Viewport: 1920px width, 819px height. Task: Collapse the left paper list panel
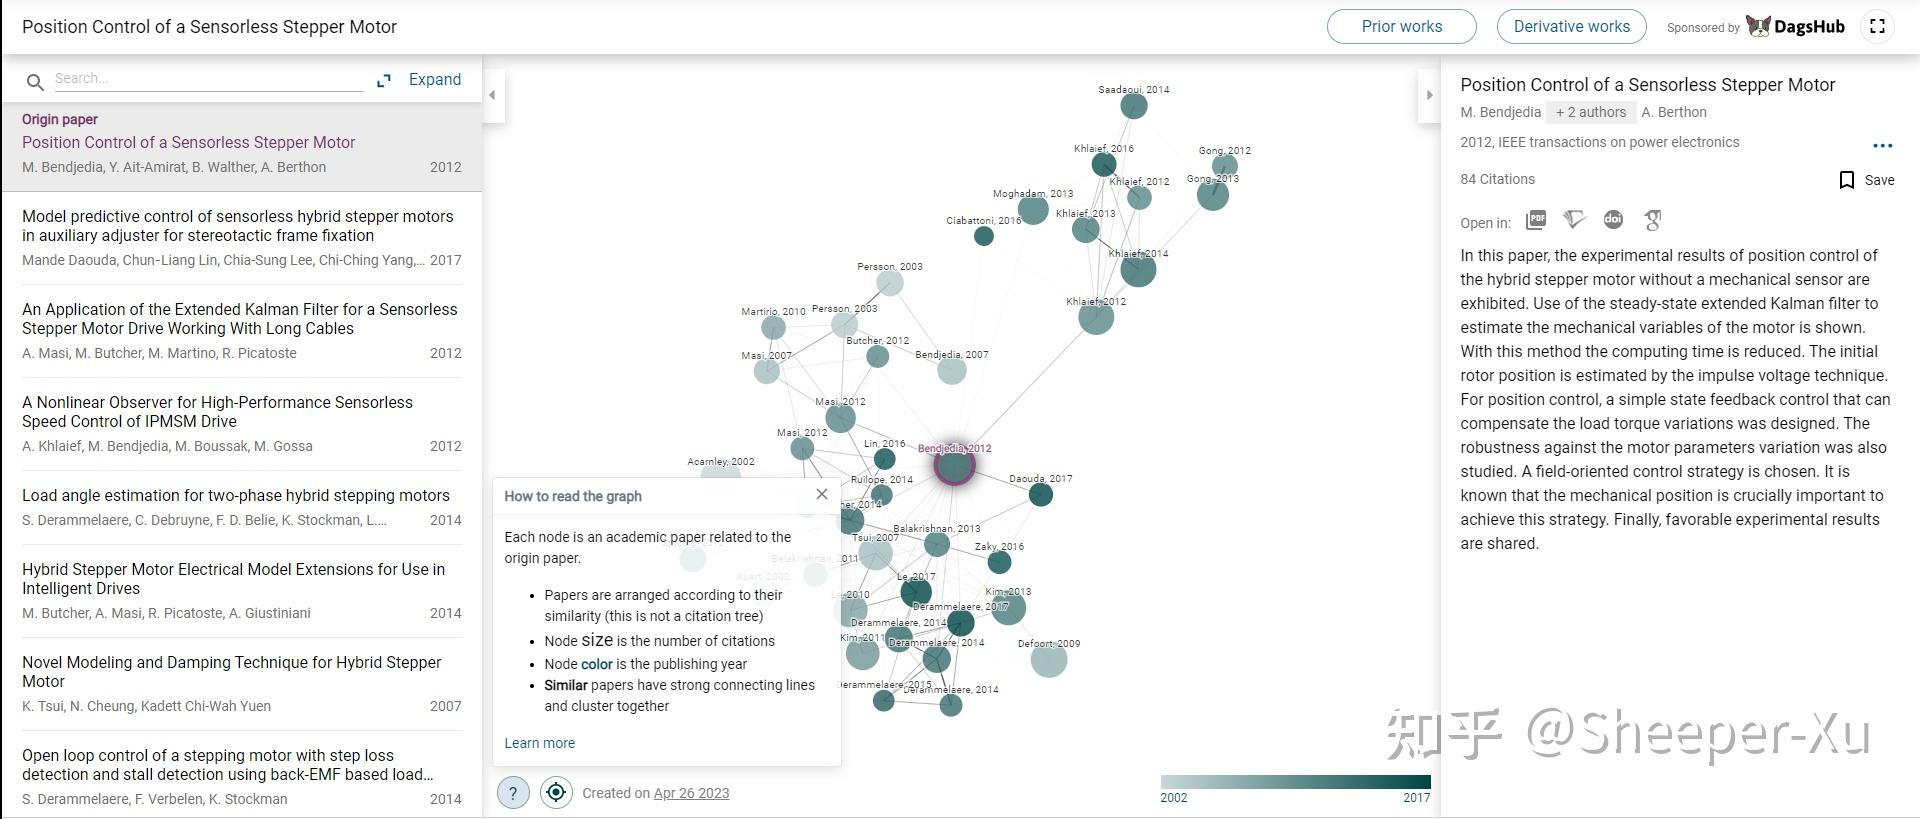(492, 95)
